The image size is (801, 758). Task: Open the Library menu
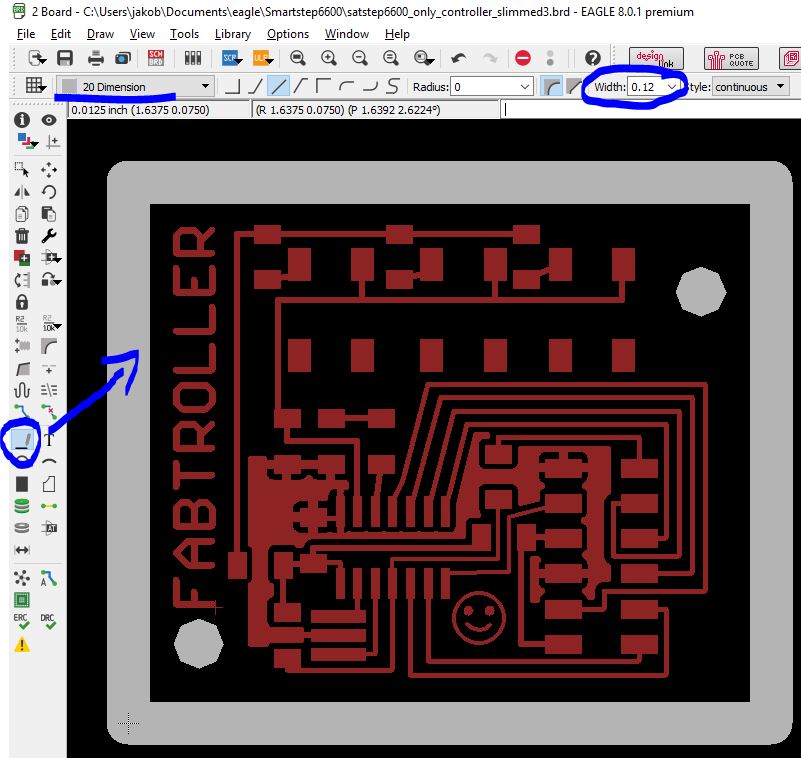click(232, 34)
